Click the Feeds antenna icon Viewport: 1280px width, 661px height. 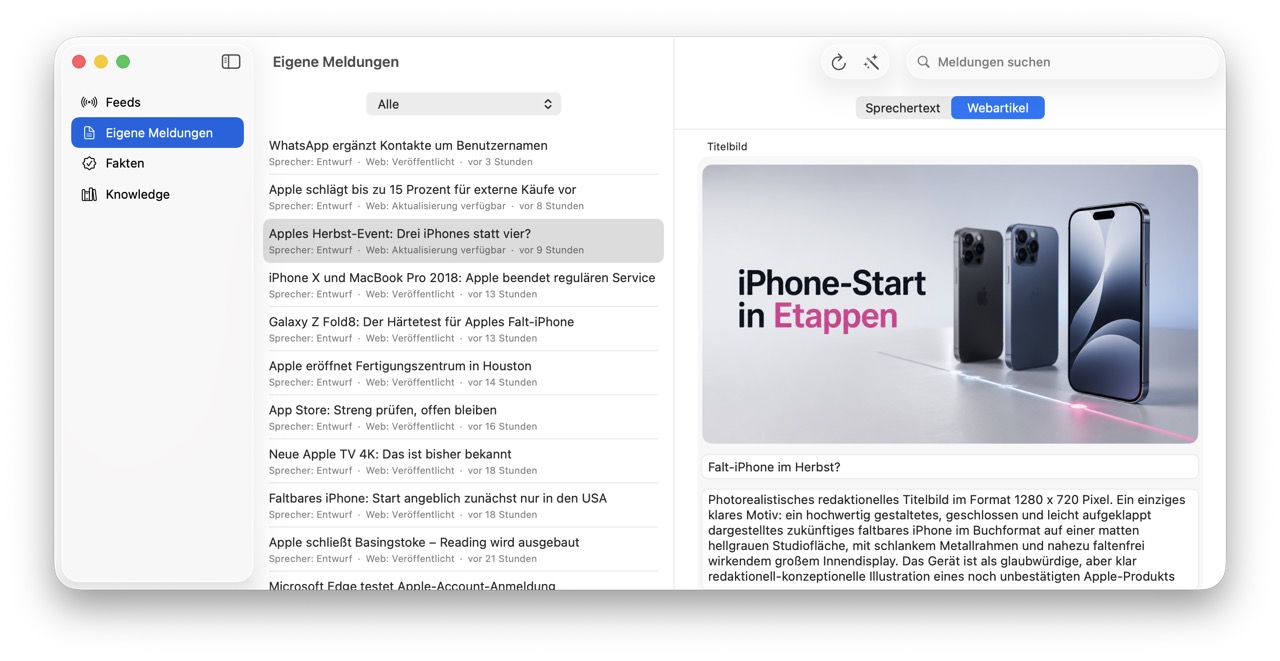[x=89, y=102]
